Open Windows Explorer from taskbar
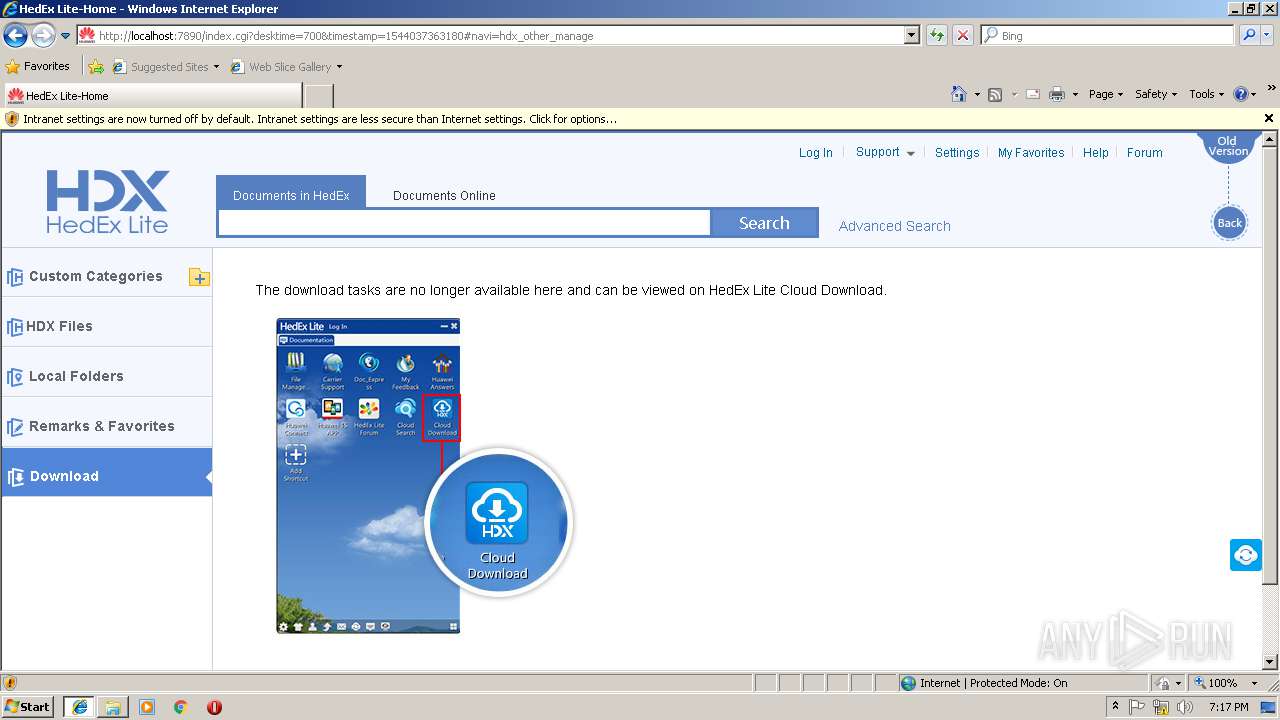Image resolution: width=1280 pixels, height=720 pixels. click(x=113, y=707)
